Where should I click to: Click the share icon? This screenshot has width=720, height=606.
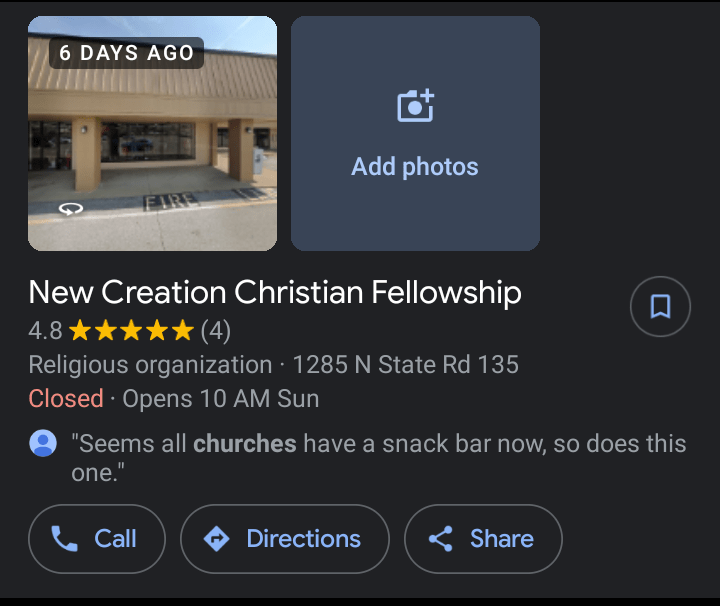click(x=440, y=539)
